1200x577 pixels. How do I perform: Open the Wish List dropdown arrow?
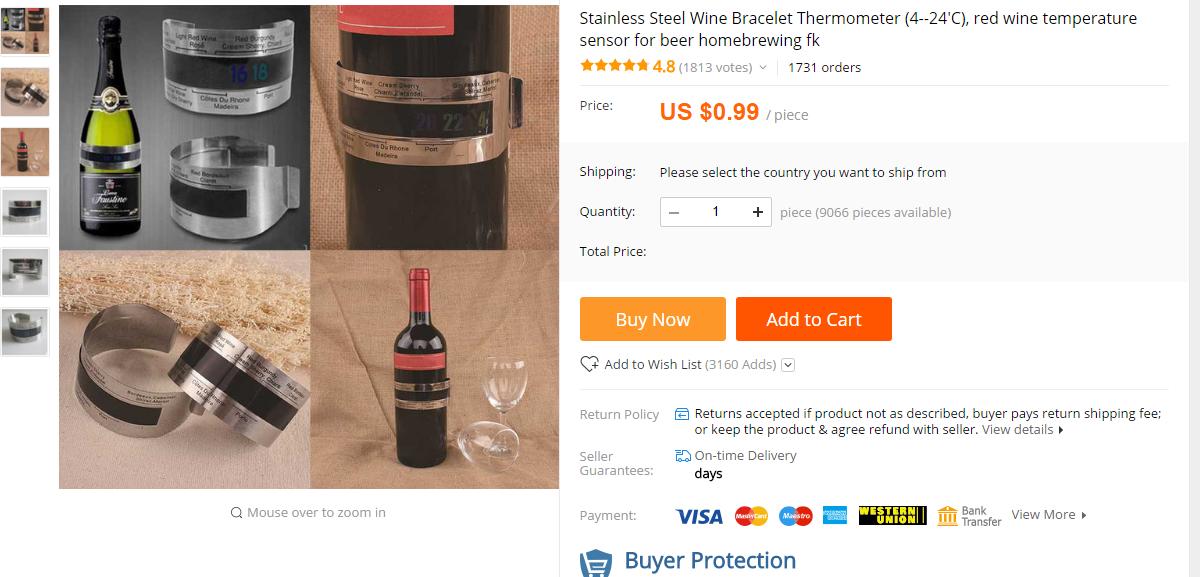(788, 365)
